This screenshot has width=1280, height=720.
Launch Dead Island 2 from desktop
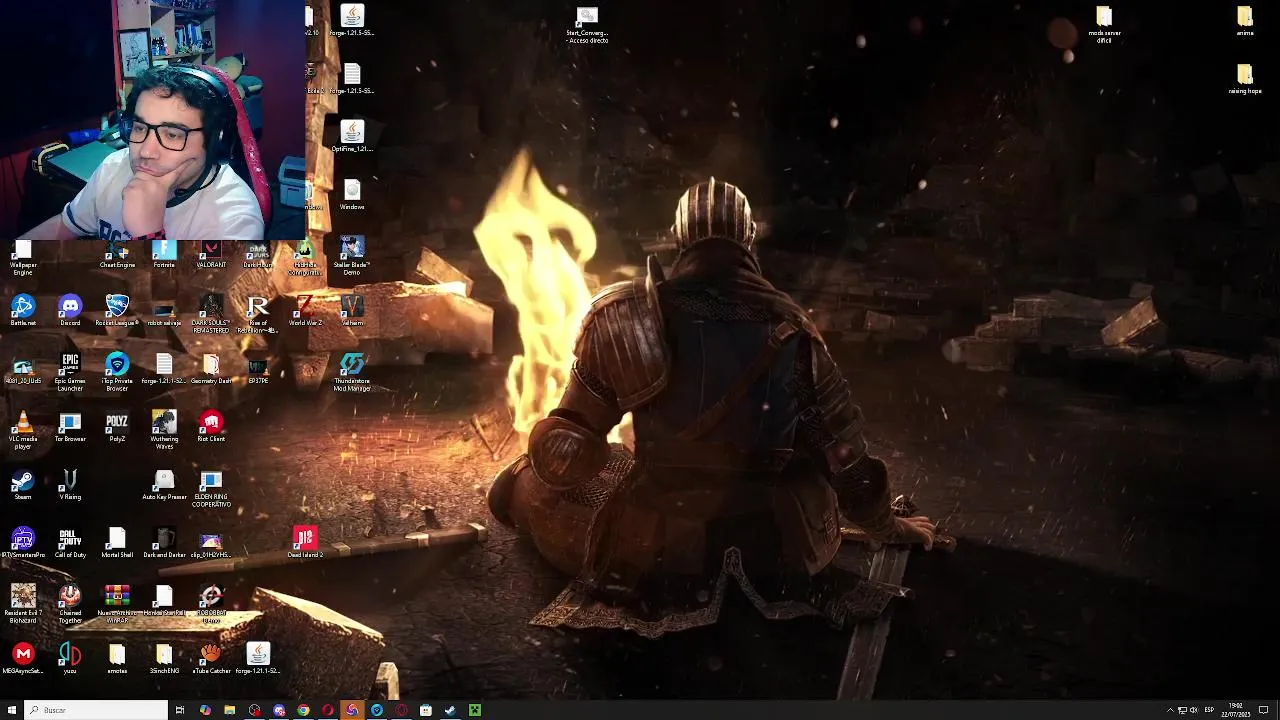coord(305,543)
